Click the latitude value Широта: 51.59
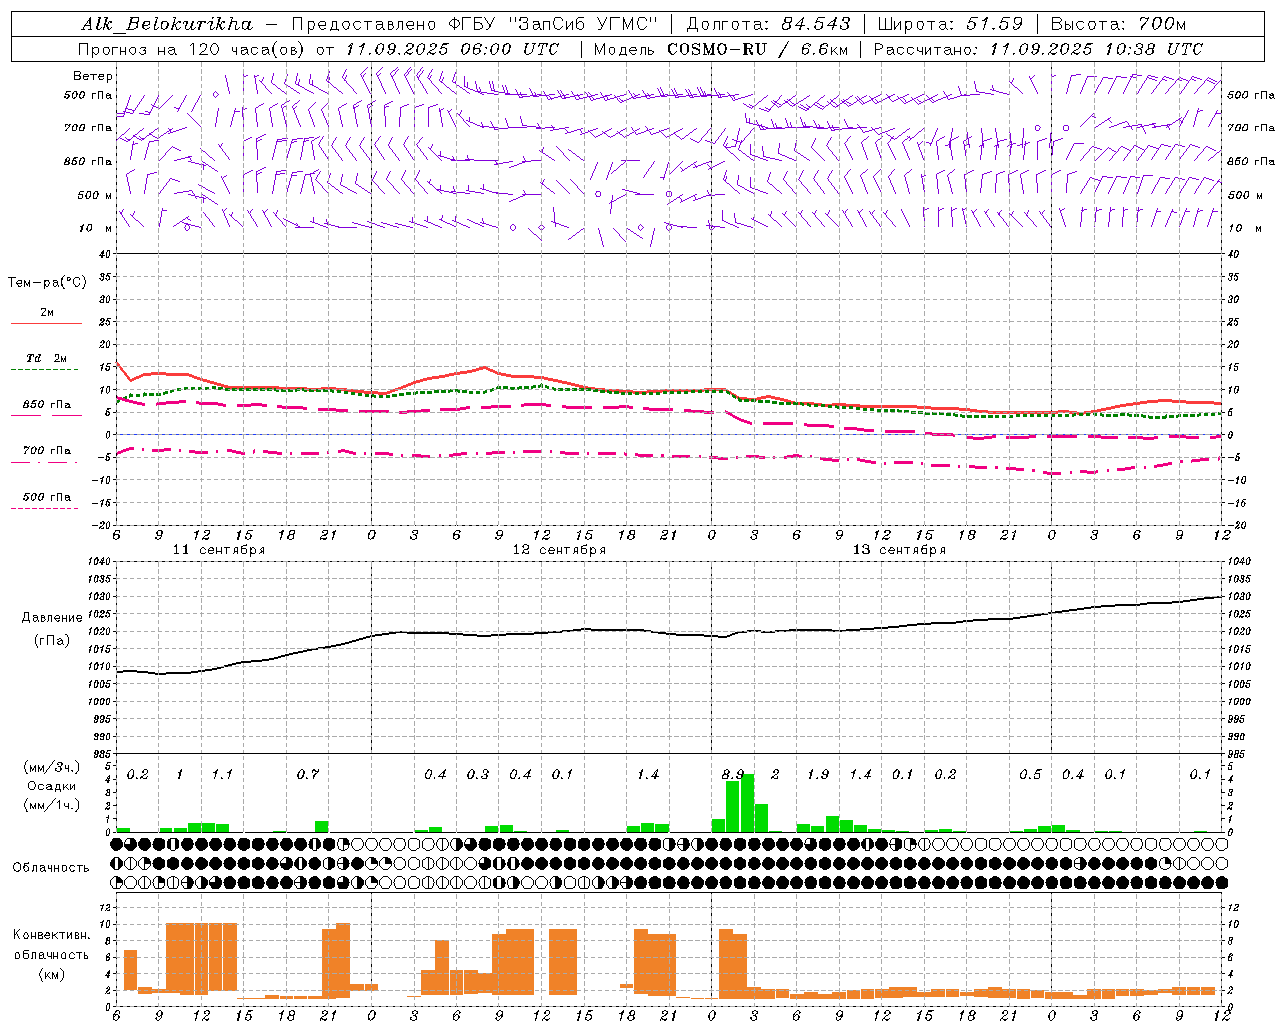Image resolution: width=1280 pixels, height=1024 pixels. [x=950, y=24]
